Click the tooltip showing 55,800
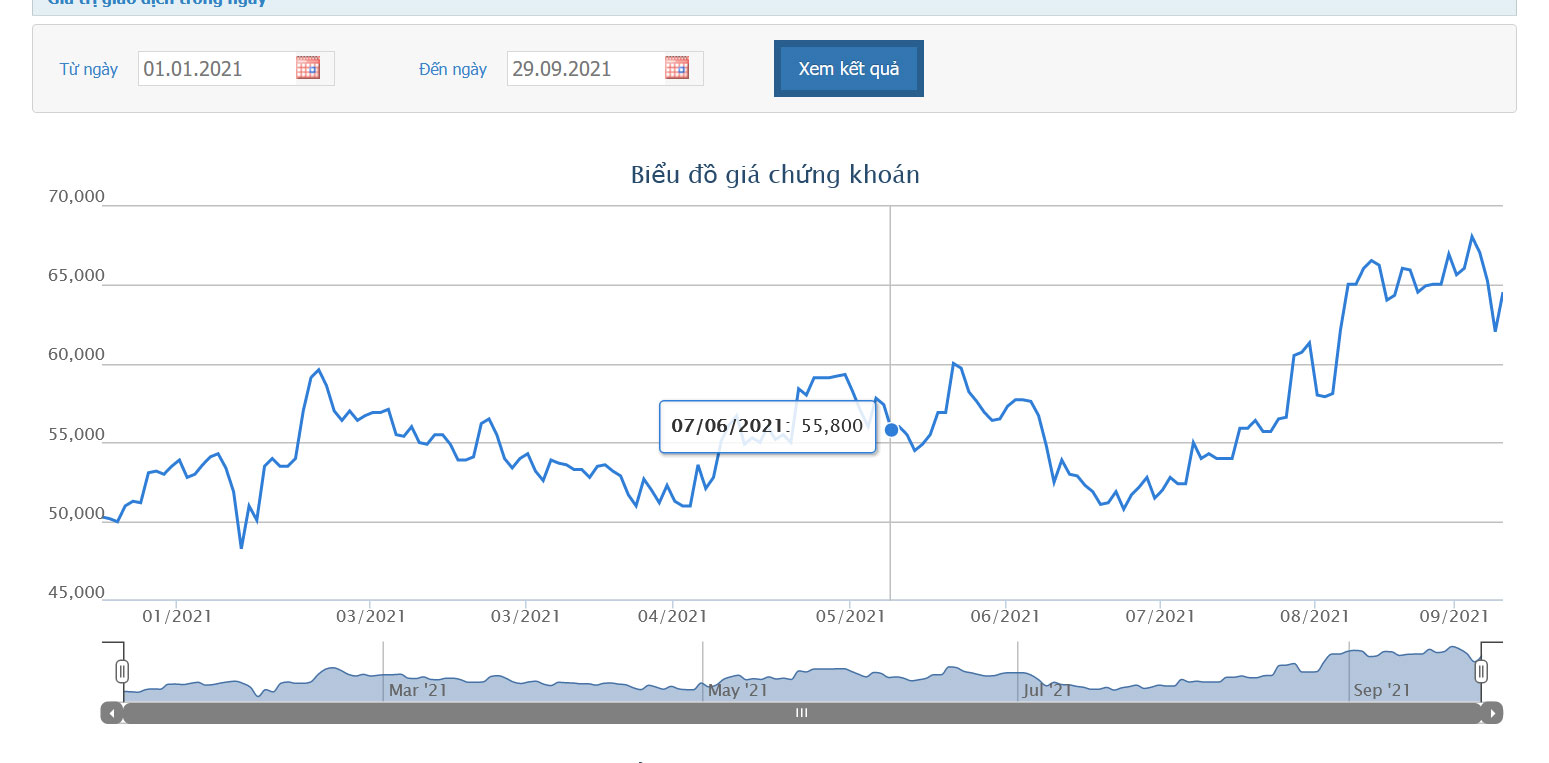 (766, 426)
